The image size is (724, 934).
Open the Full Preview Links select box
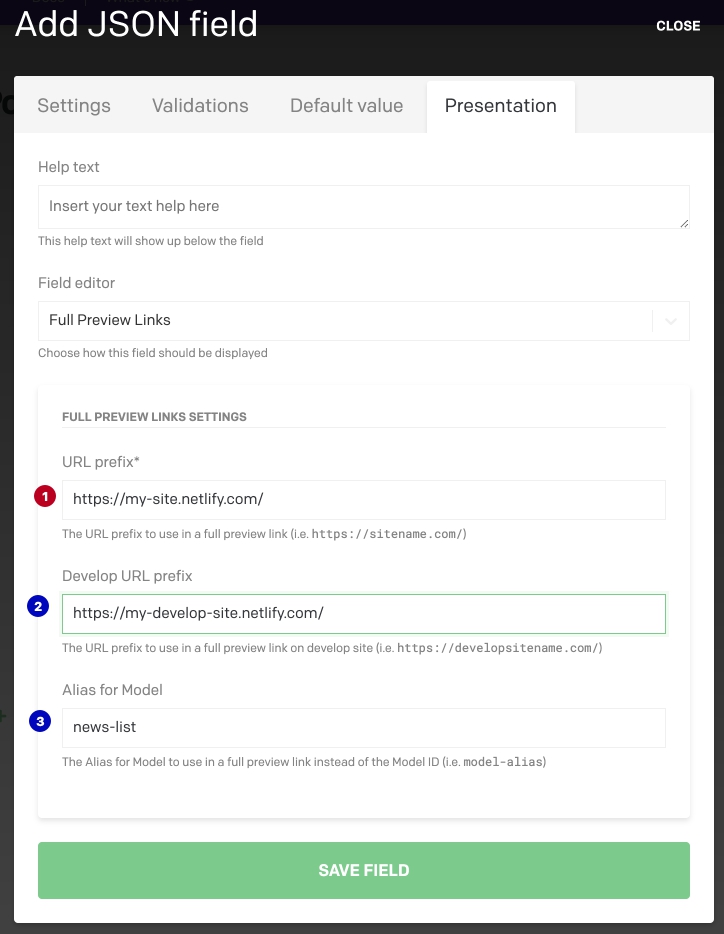coord(345,321)
